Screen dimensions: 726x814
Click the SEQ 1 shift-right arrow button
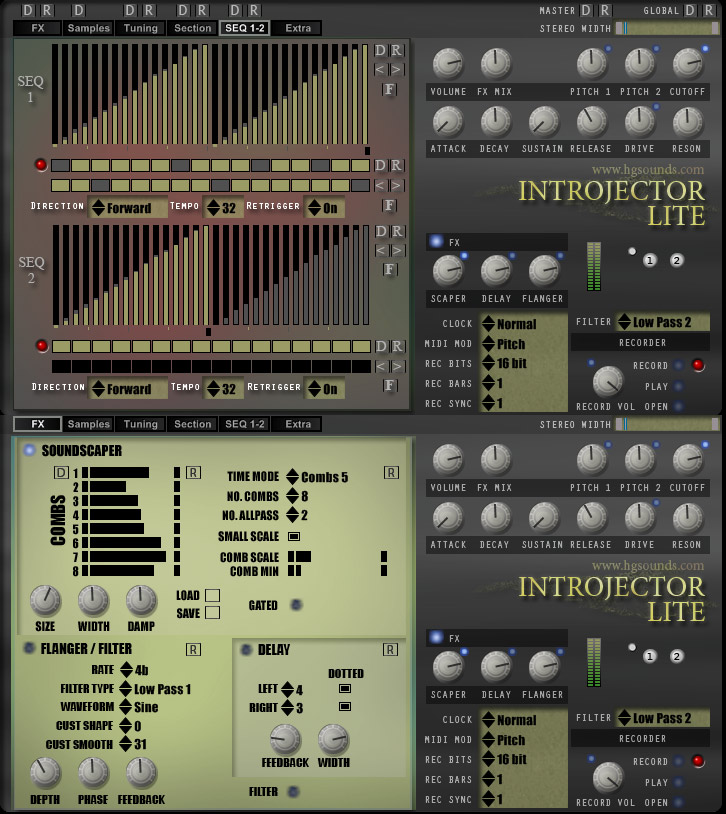point(396,70)
